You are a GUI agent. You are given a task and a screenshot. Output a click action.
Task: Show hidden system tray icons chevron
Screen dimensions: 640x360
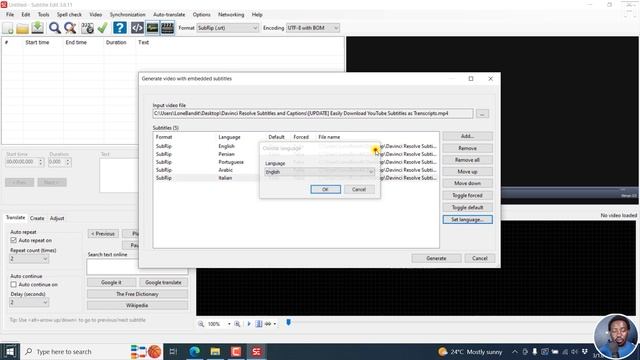coord(515,351)
